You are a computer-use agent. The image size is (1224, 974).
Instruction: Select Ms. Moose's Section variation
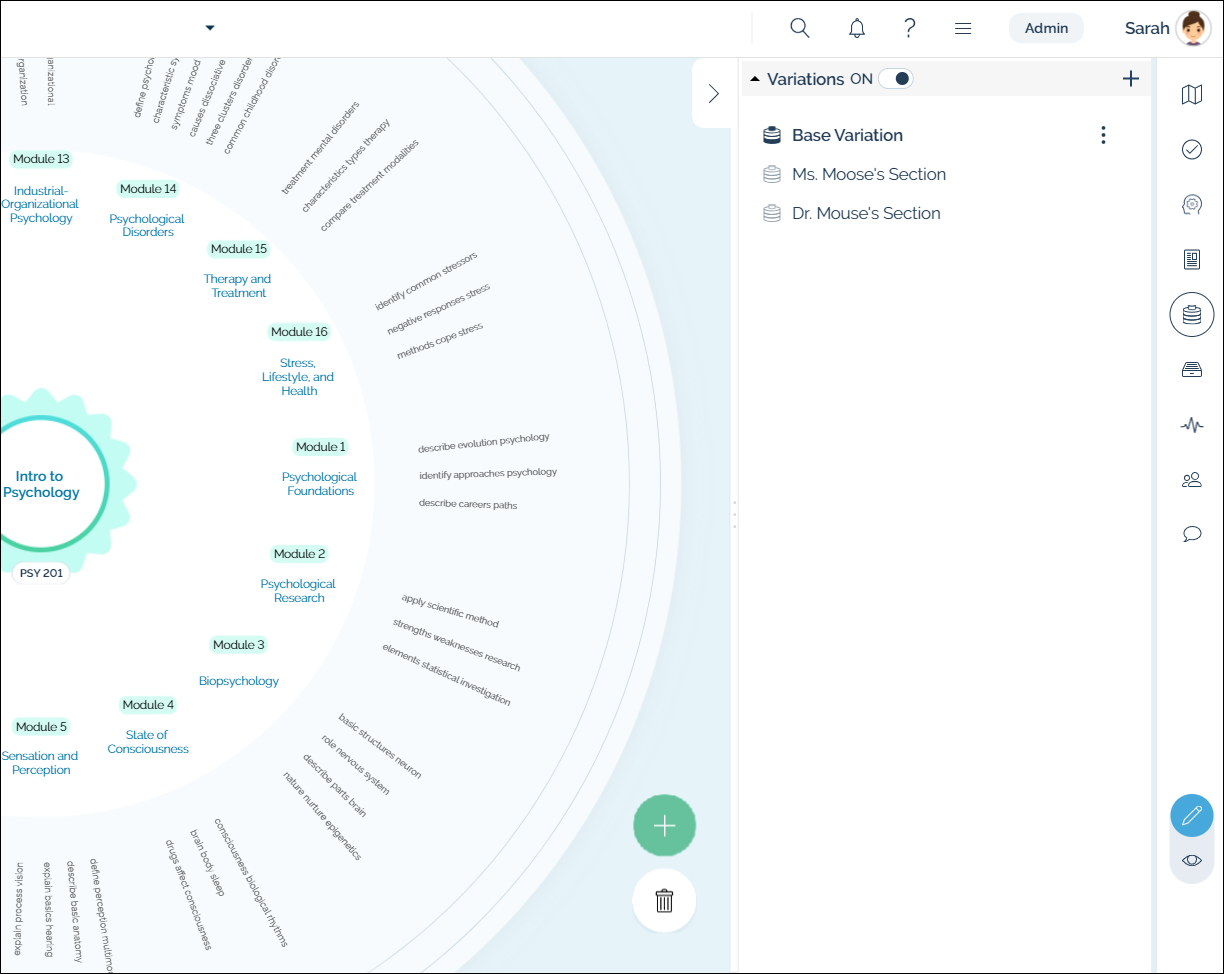point(868,174)
